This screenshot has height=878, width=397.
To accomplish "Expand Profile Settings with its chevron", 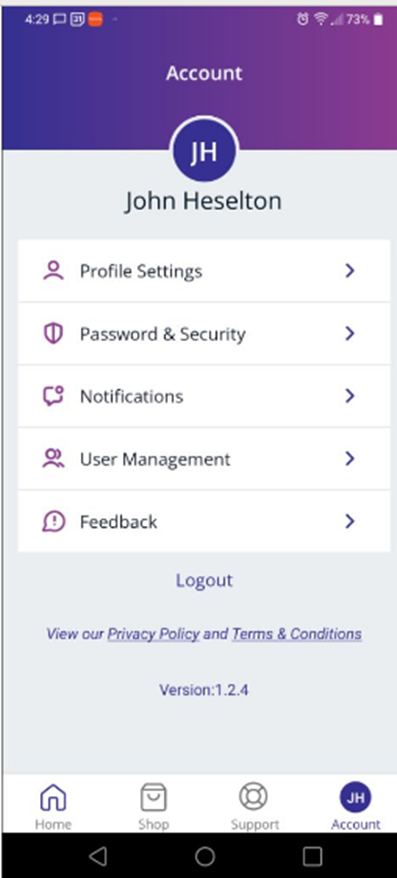I will (x=350, y=271).
